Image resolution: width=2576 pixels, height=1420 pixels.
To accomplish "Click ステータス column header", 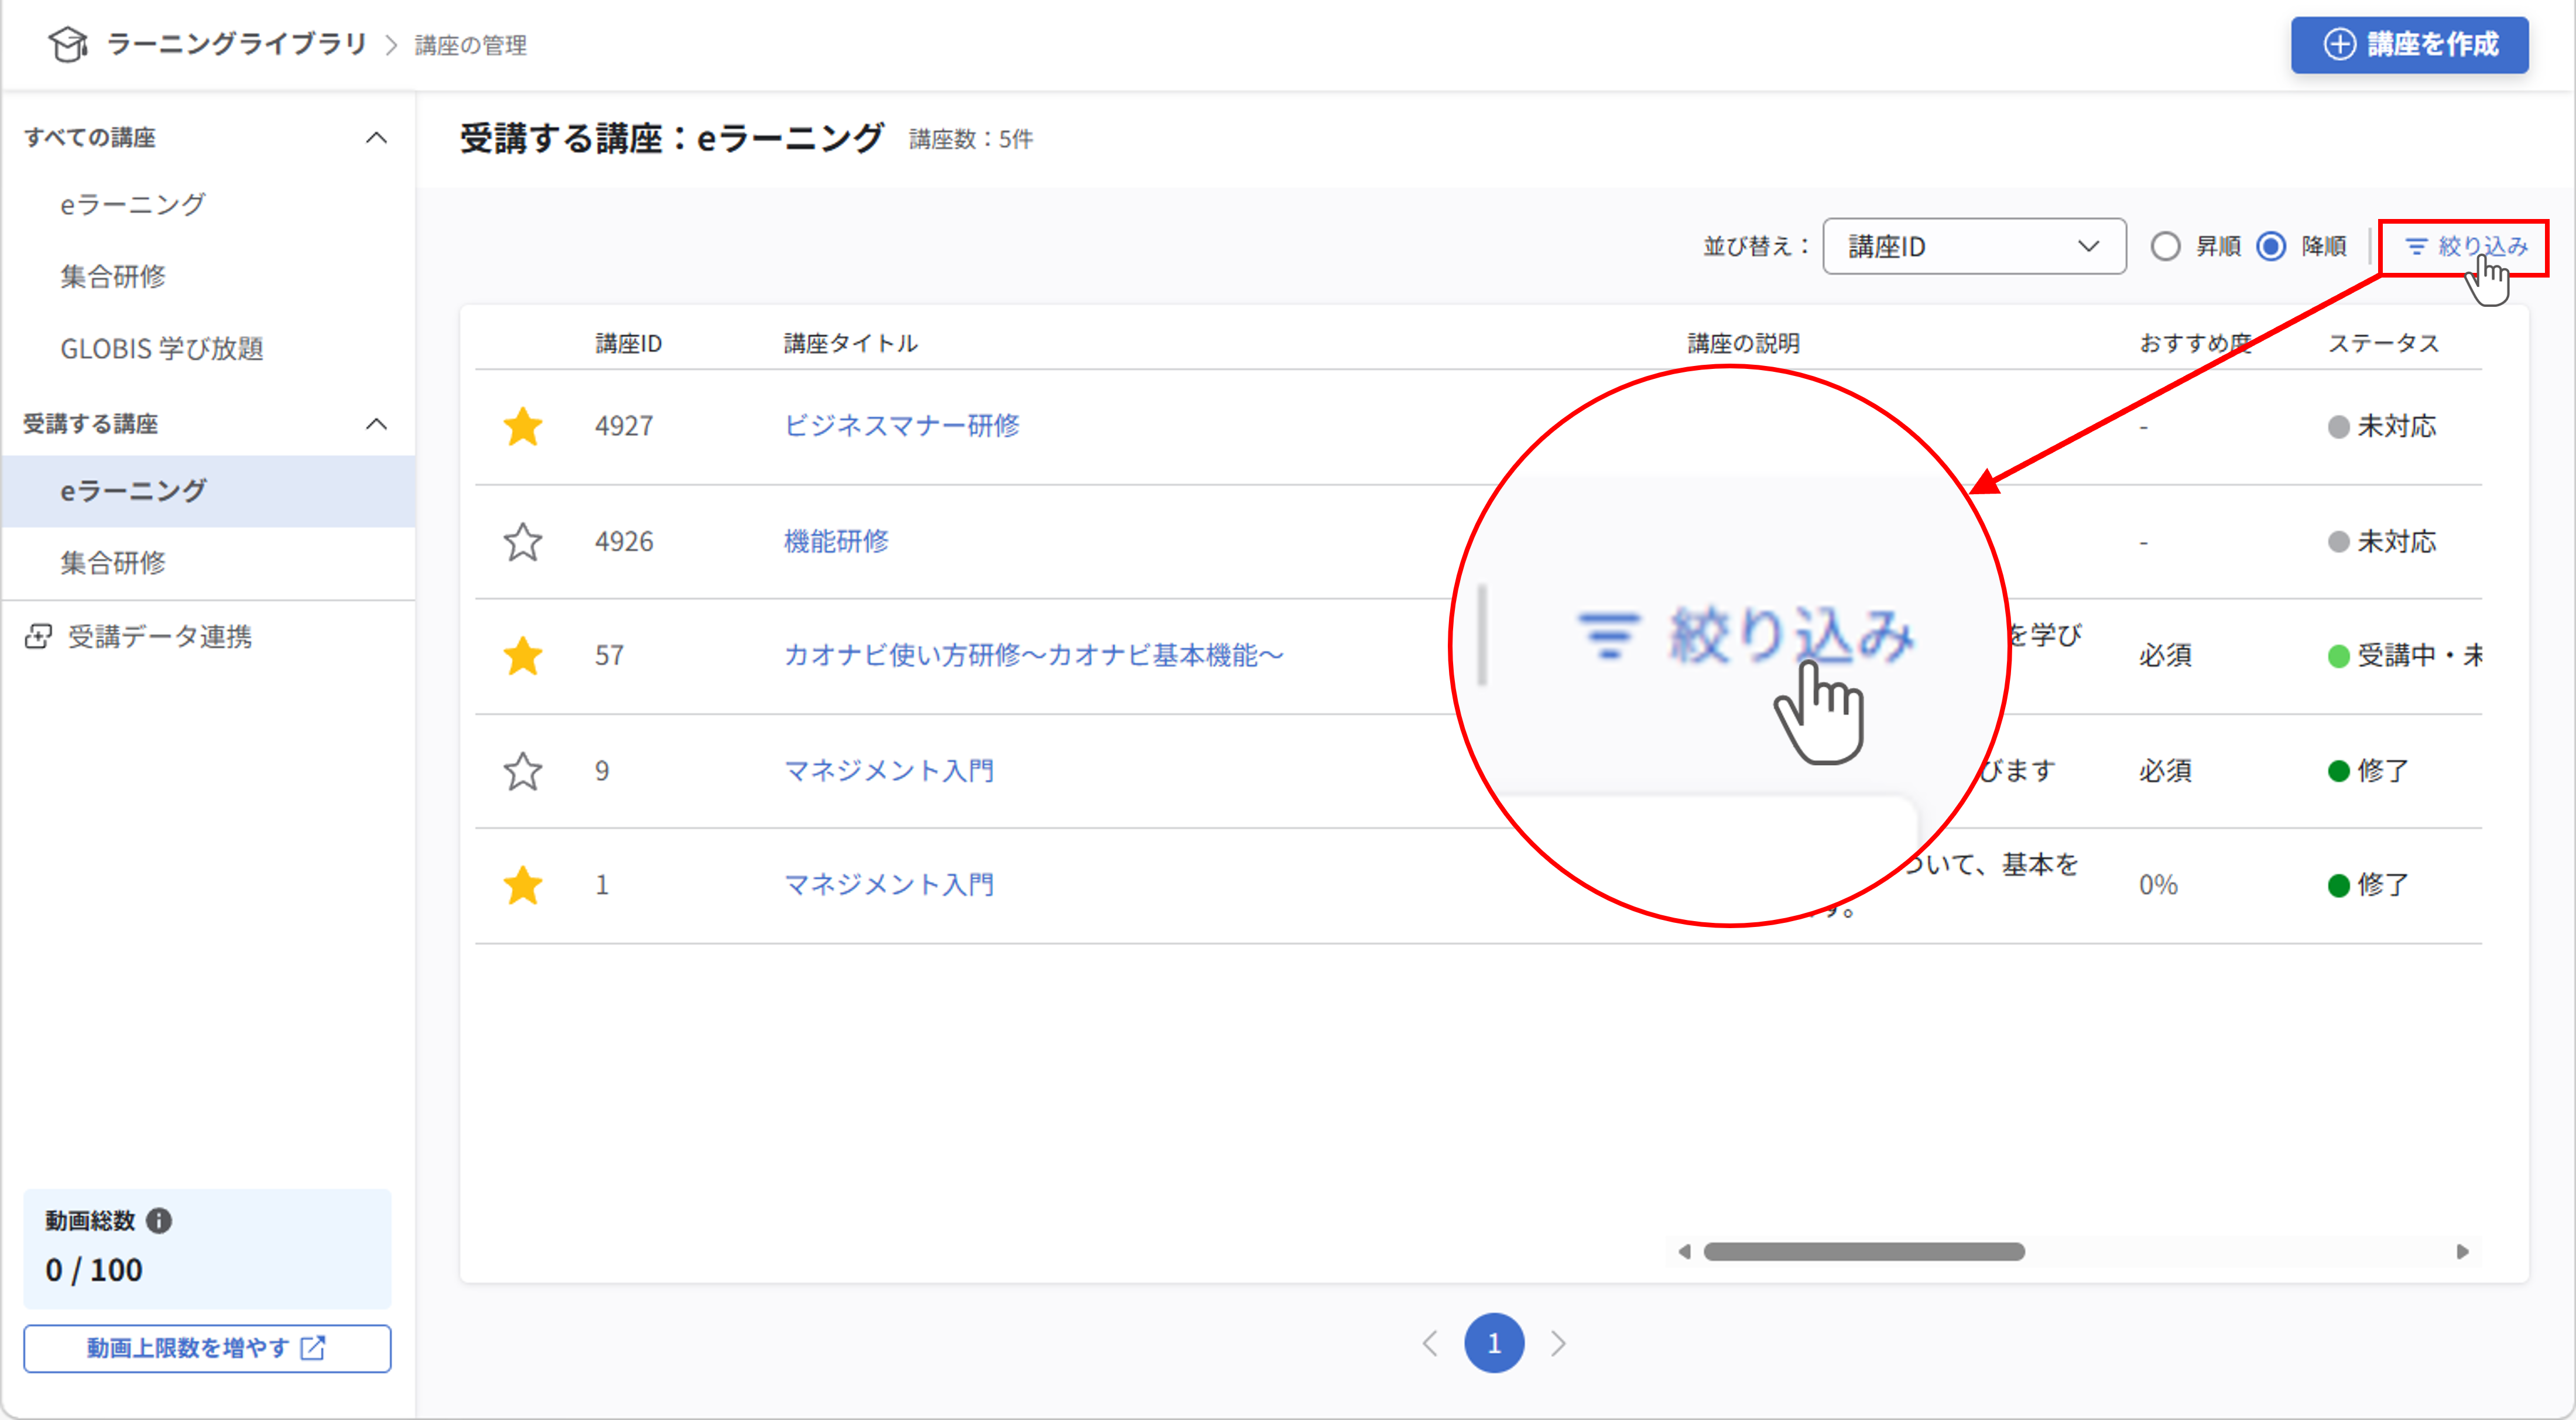I will click(x=2383, y=343).
